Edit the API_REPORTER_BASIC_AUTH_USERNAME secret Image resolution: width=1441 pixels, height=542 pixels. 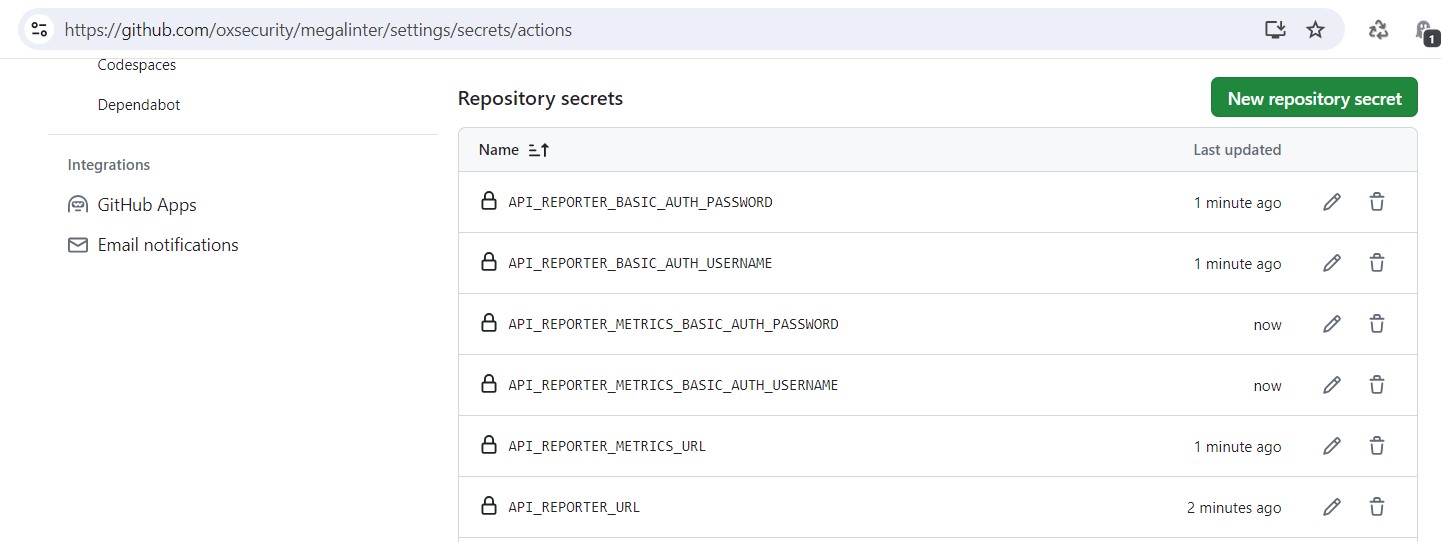point(1331,263)
